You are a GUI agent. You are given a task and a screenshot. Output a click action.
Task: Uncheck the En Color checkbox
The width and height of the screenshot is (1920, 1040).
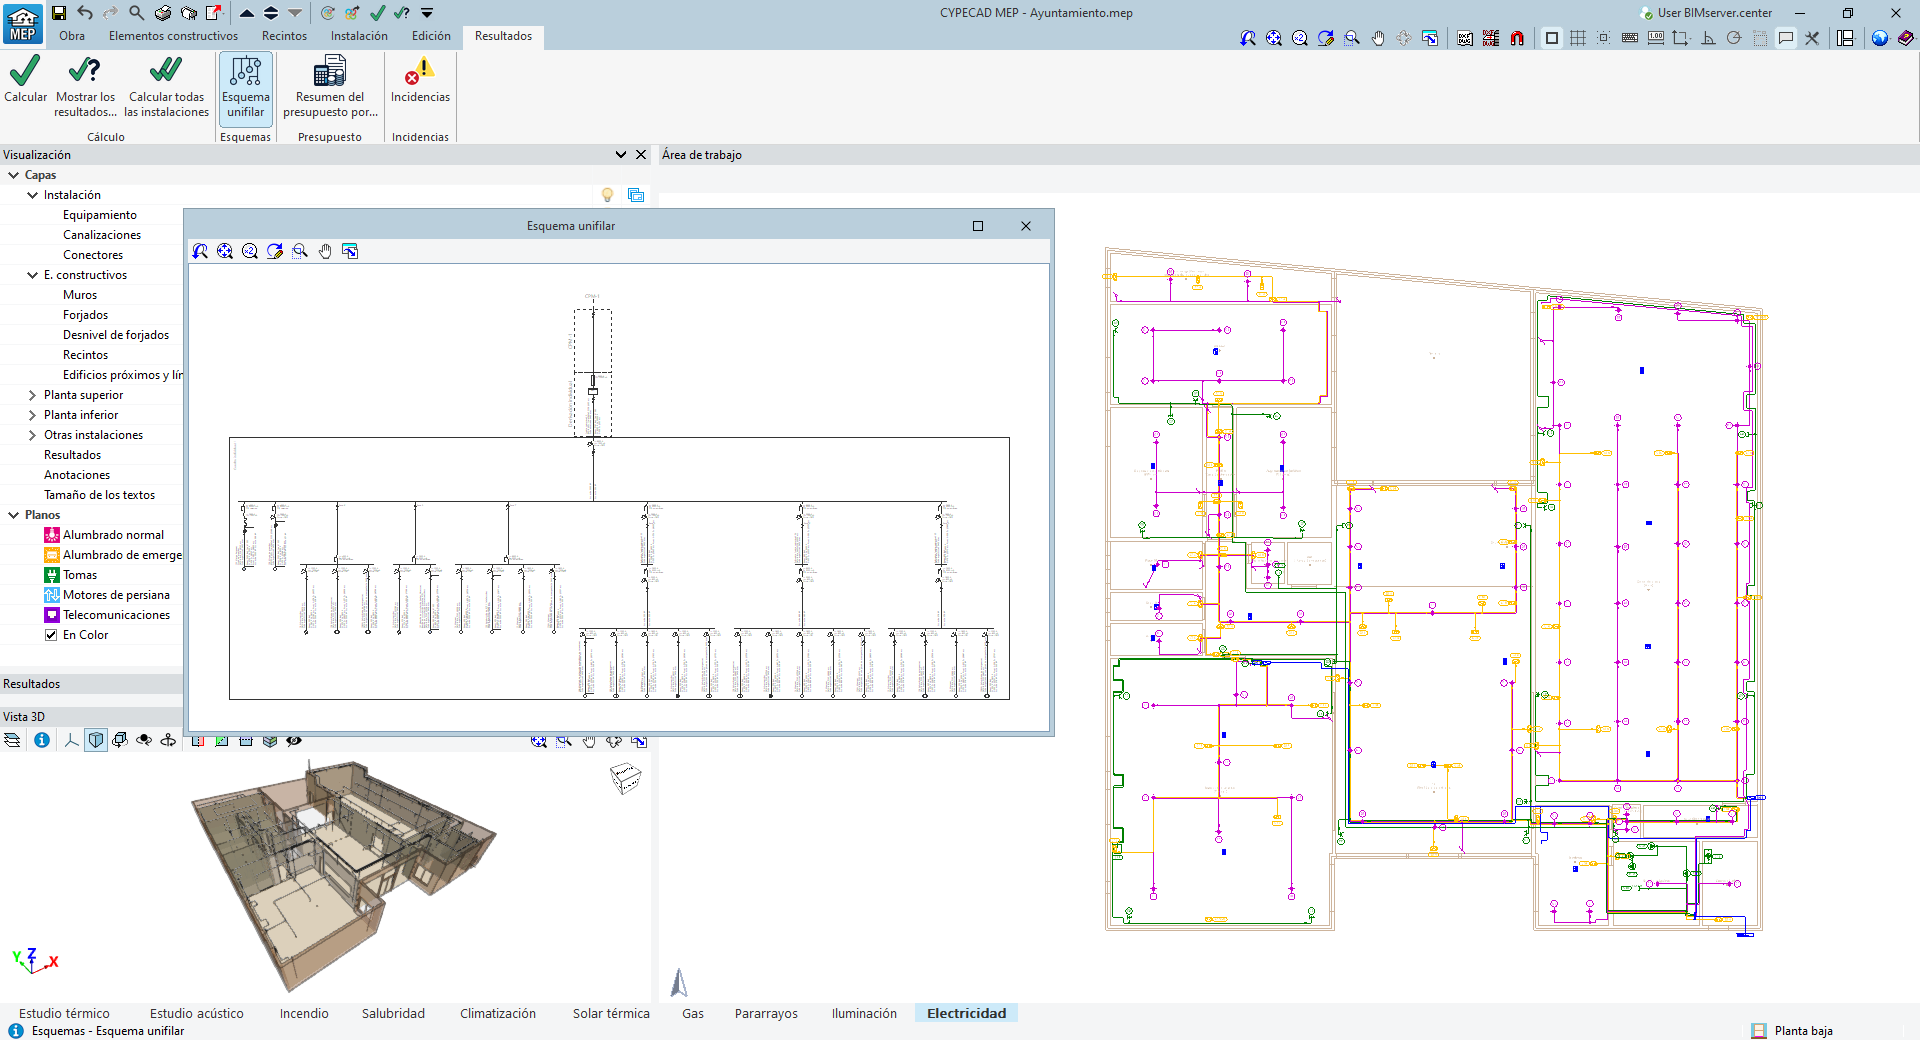click(51, 635)
